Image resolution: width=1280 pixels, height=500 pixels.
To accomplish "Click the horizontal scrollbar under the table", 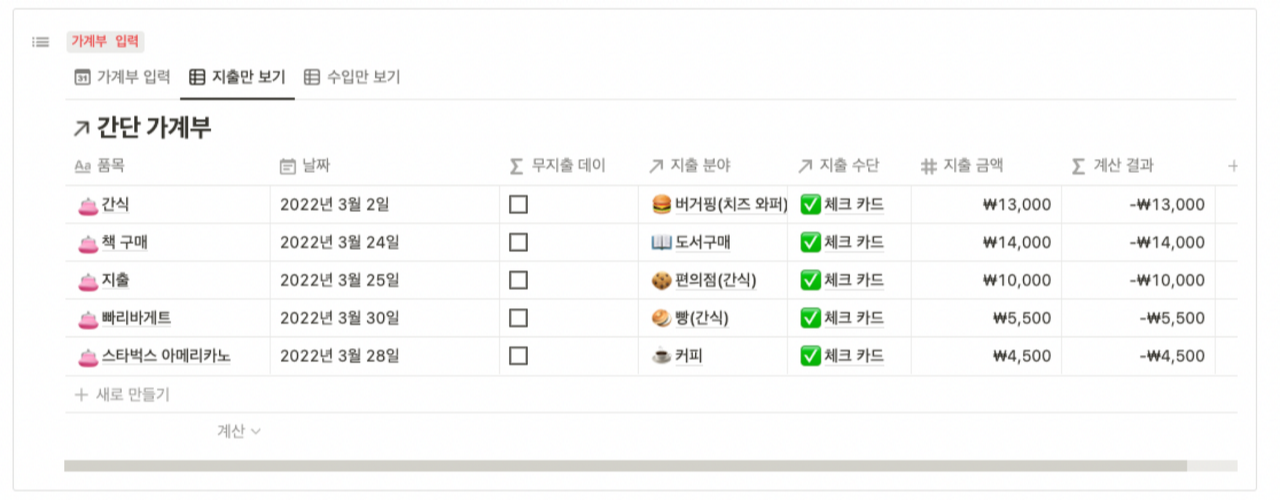I will (625, 466).
